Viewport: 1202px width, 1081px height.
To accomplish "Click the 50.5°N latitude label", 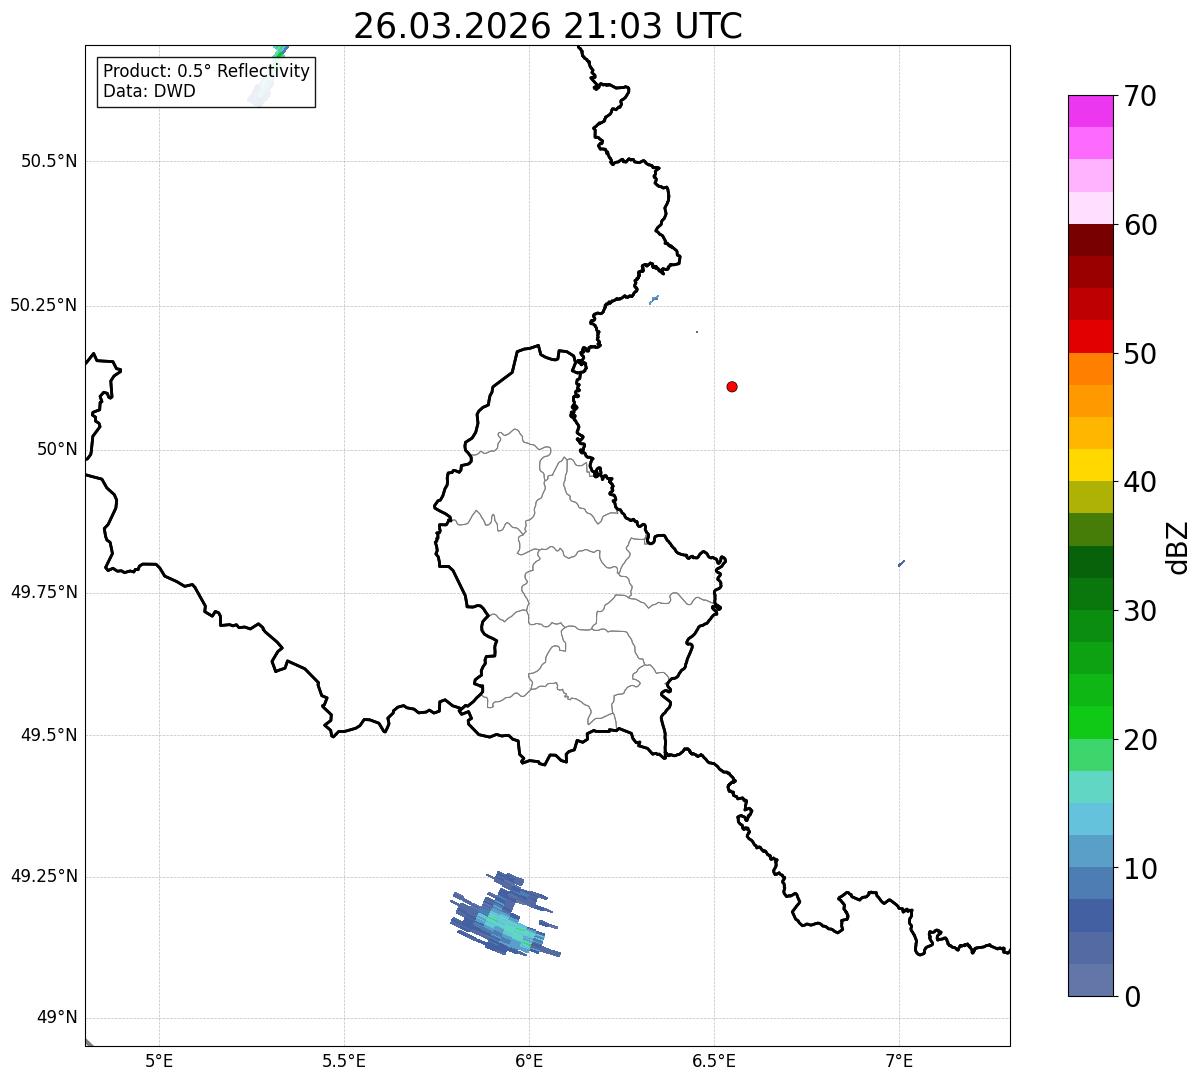I will (49, 161).
